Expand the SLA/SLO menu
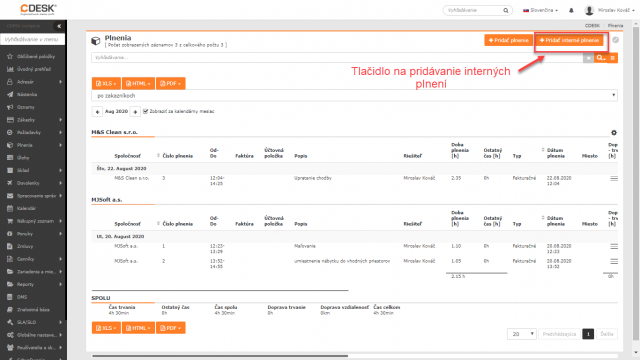 (33, 322)
